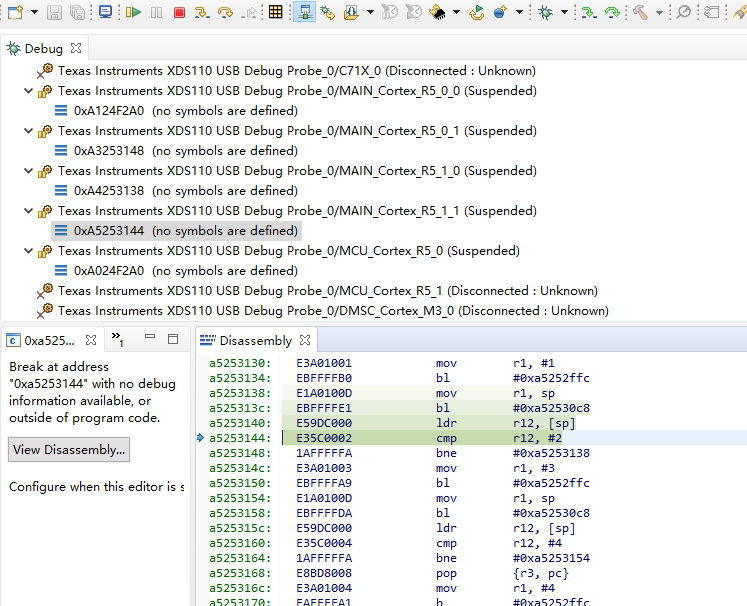Select stack frame 0xA4253138
Screen dimensions: 747x606
click(x=176, y=191)
